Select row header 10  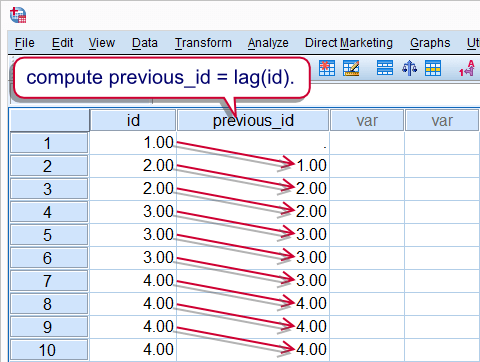click(49, 350)
